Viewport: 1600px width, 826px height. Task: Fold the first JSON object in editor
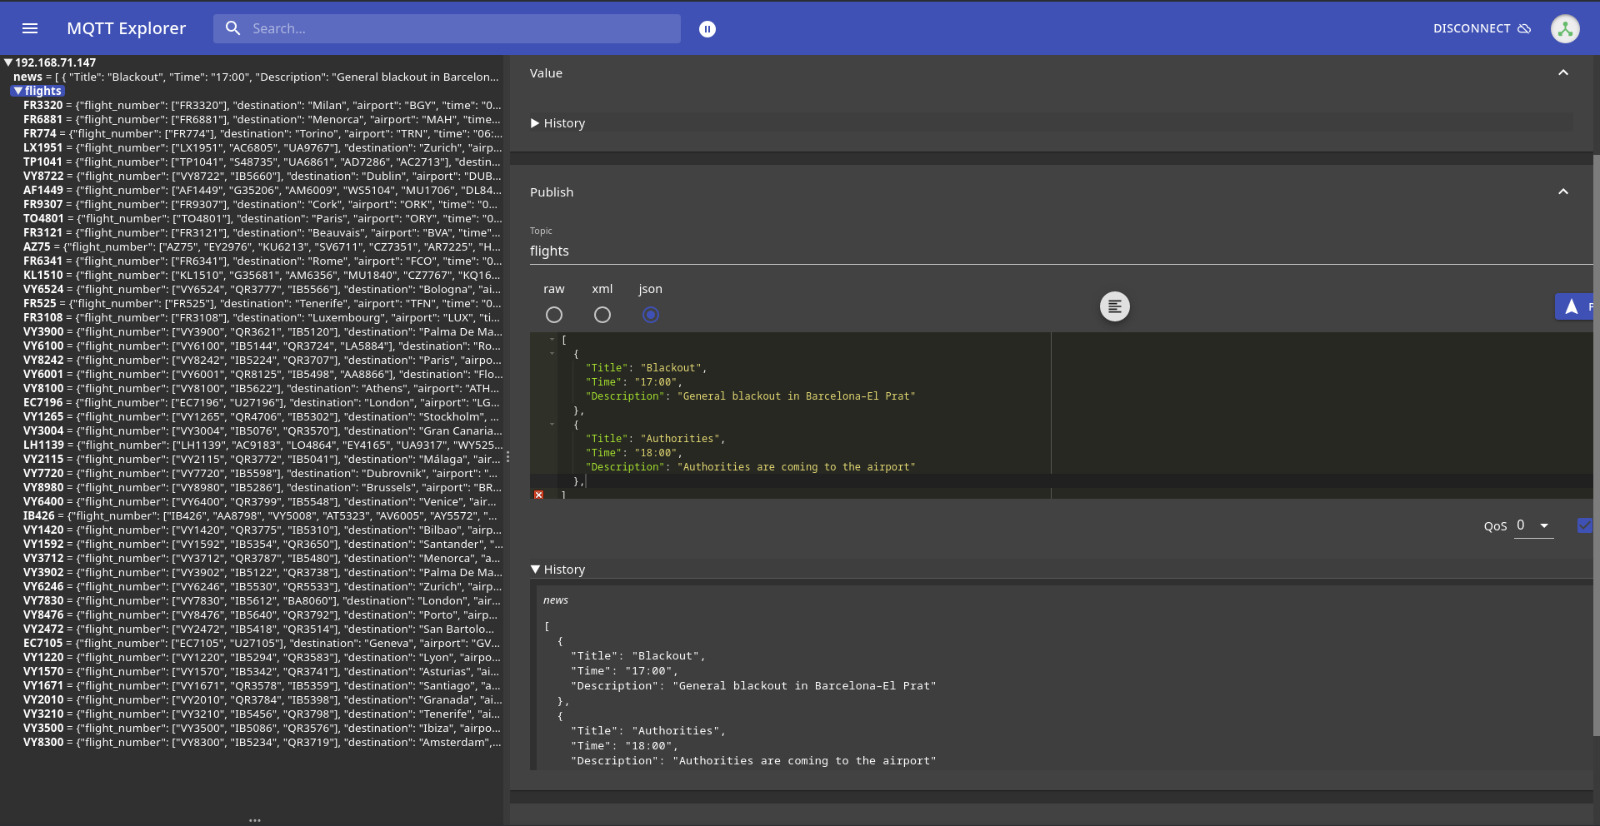(552, 353)
